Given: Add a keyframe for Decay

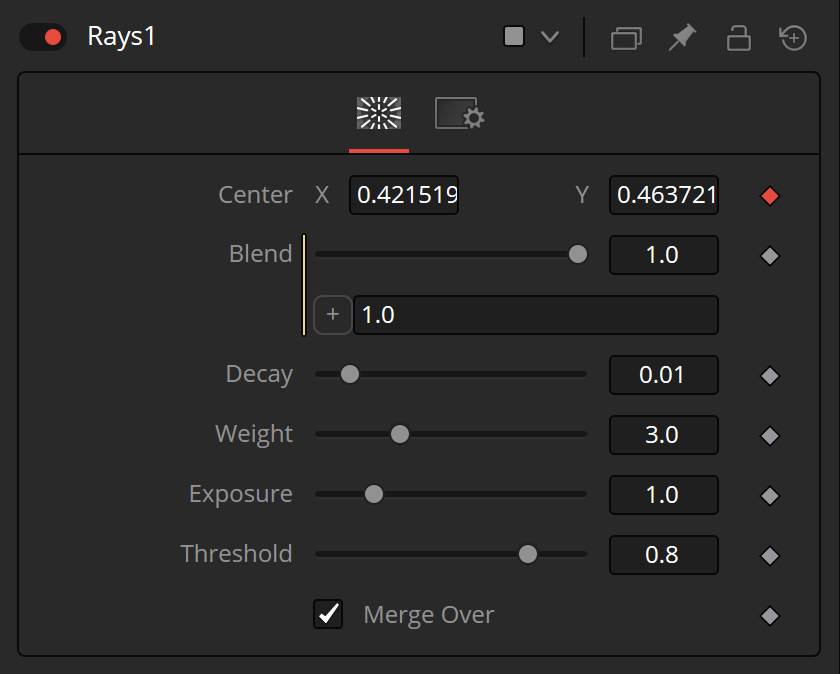Looking at the screenshot, I should 770,376.
